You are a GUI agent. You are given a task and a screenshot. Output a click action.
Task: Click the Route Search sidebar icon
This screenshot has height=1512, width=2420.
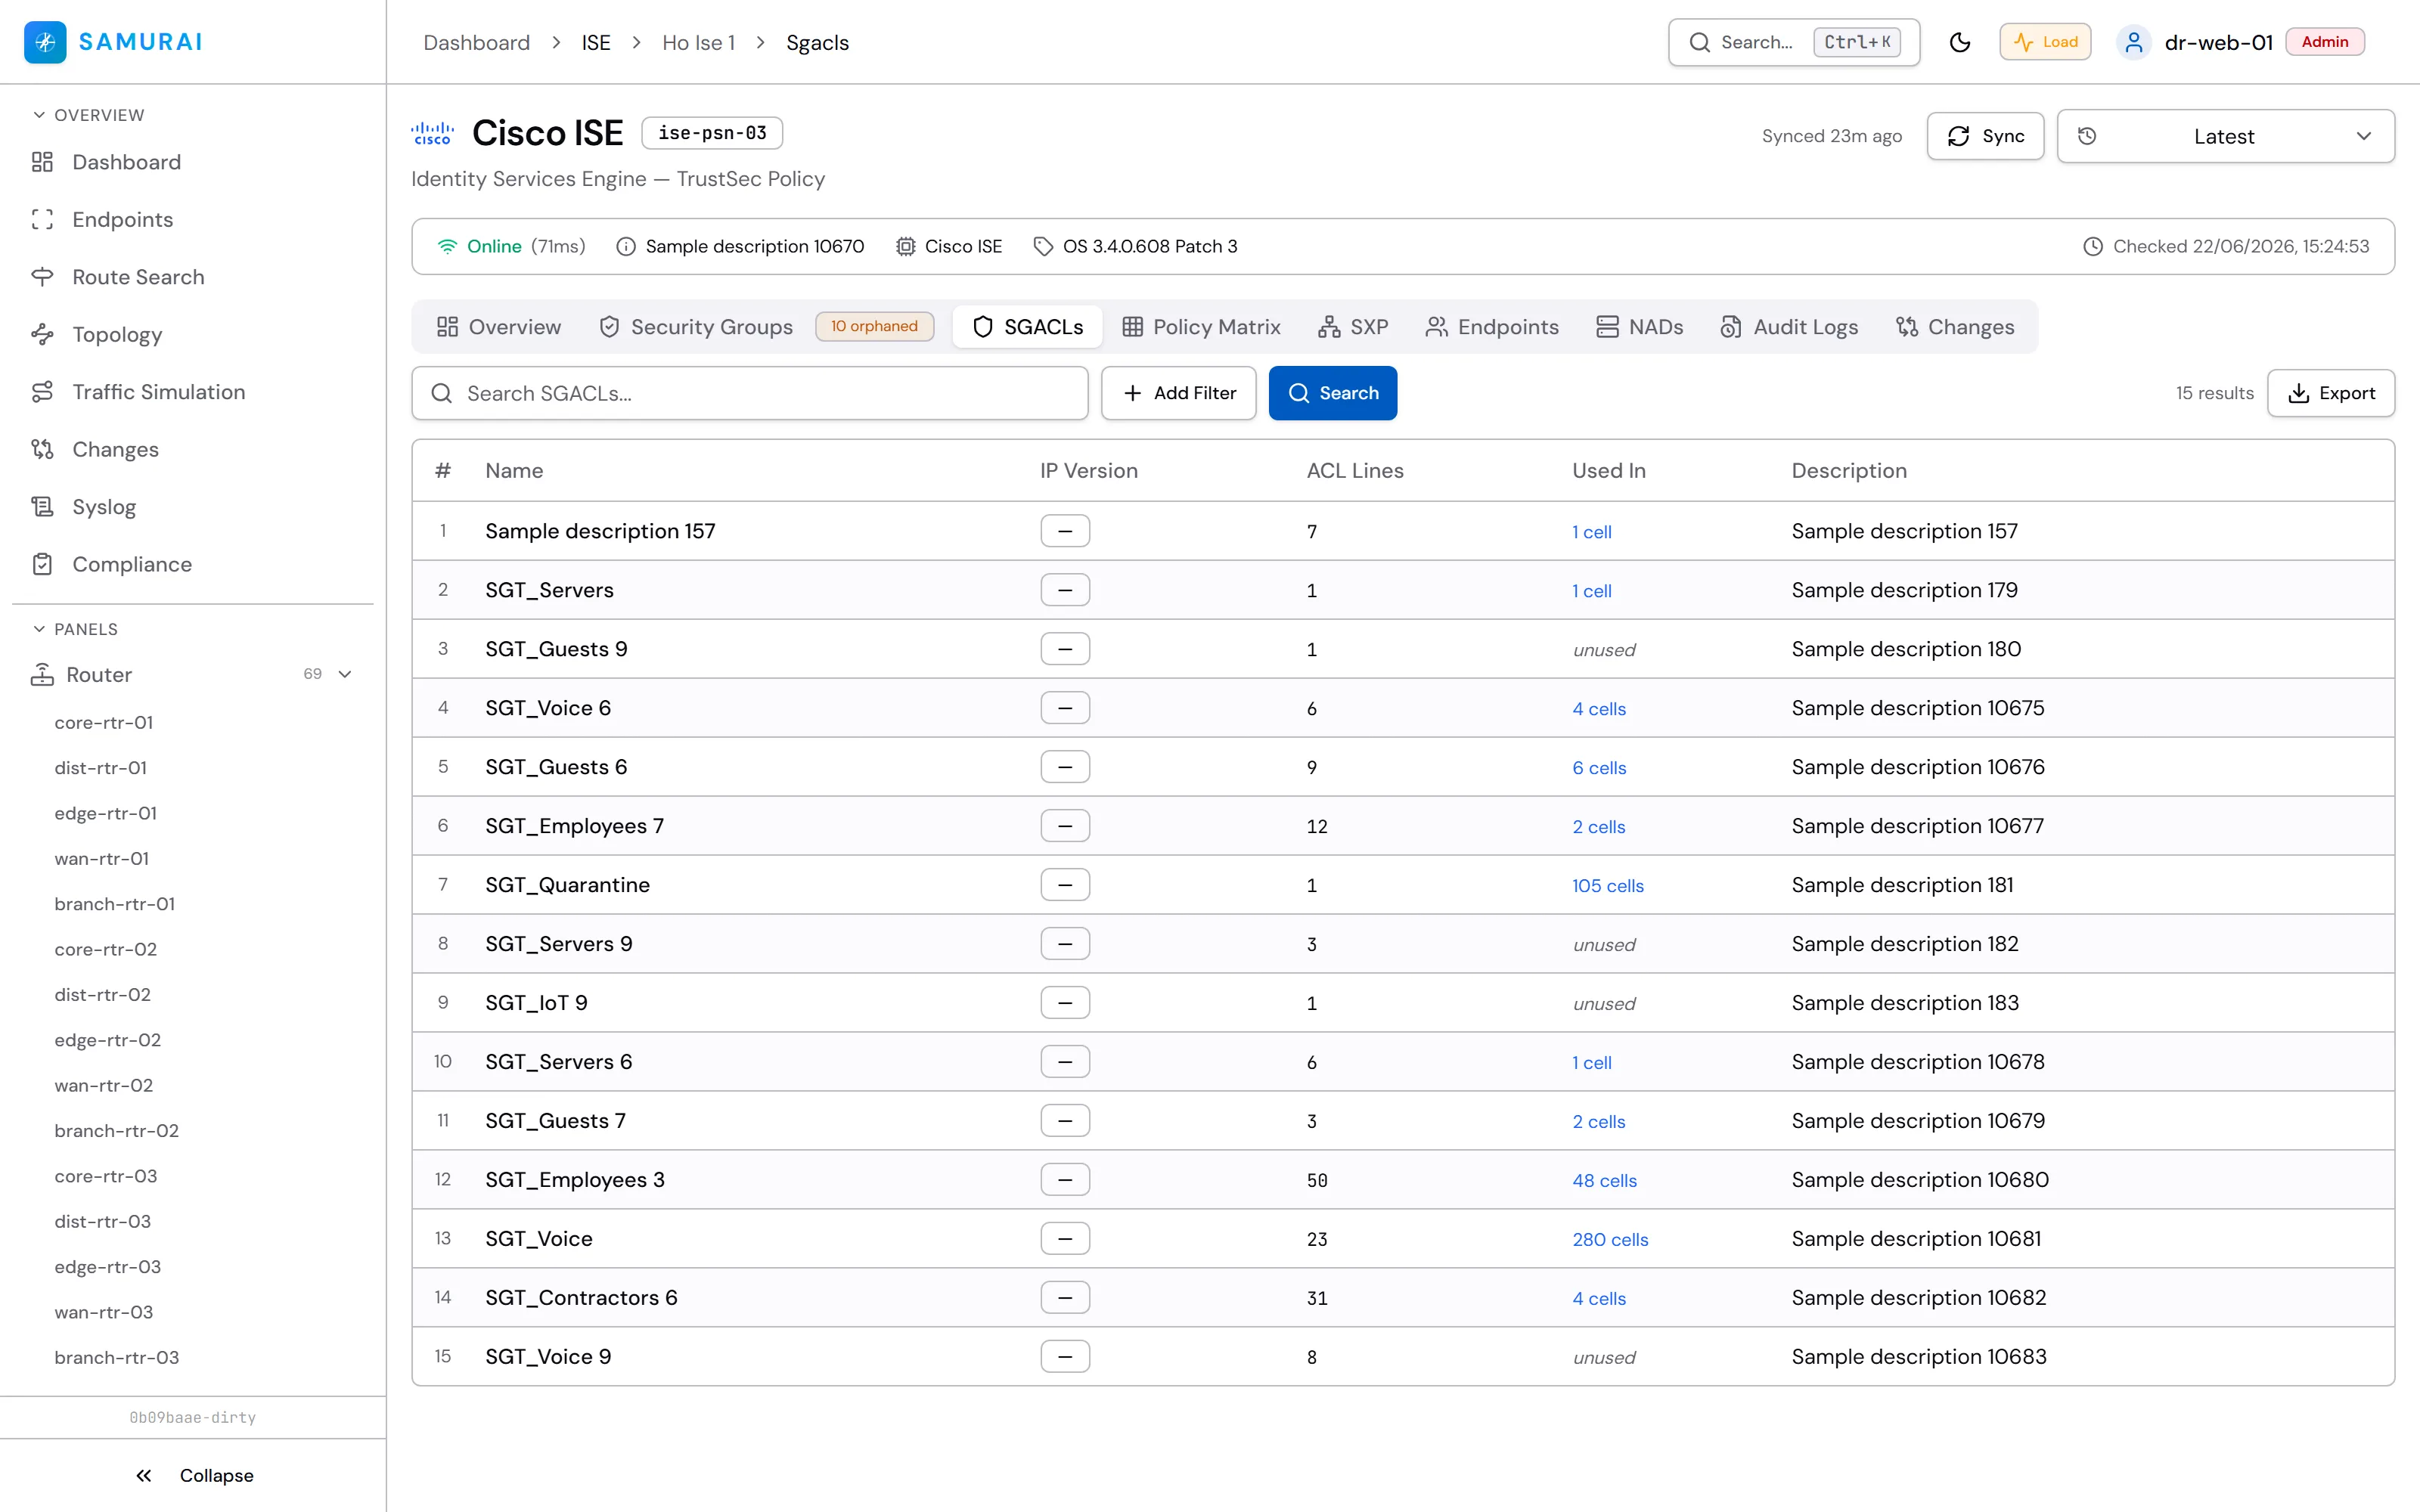coord(42,277)
